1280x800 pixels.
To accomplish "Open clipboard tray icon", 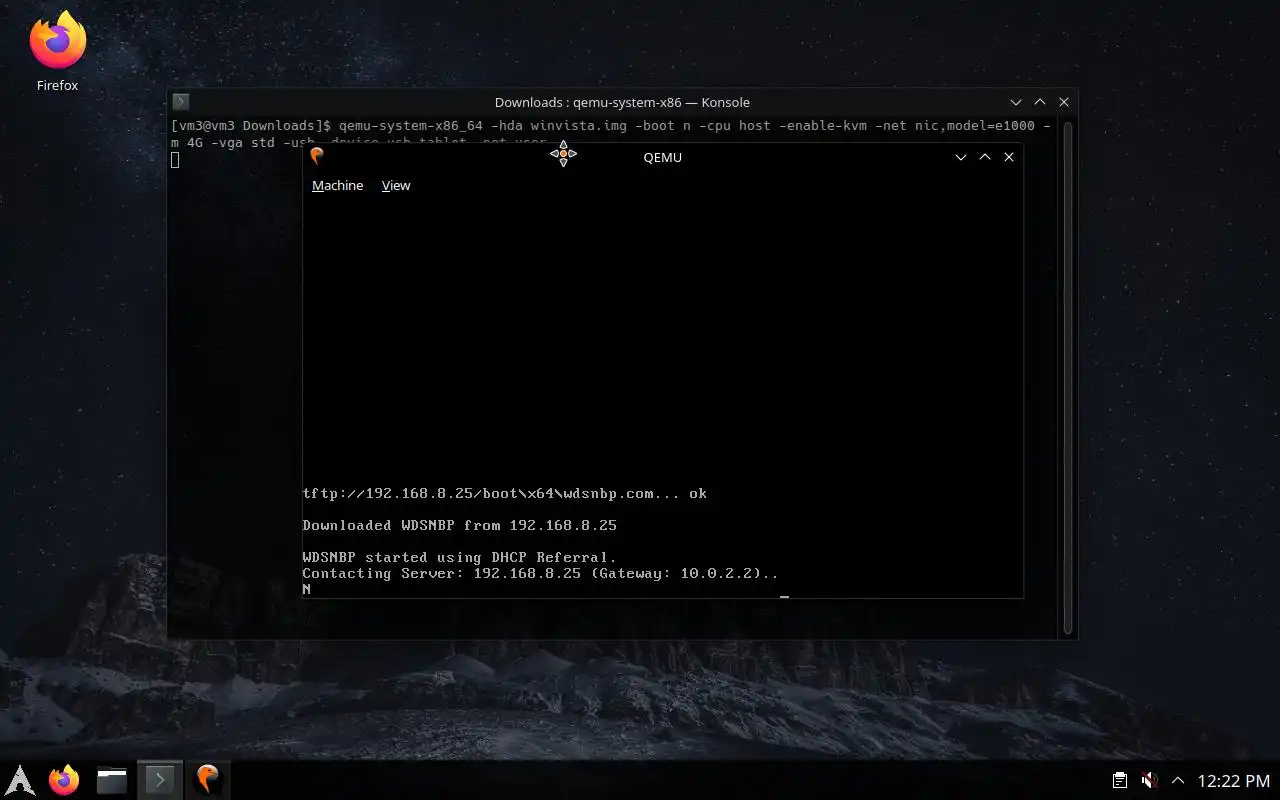I will (1120, 780).
